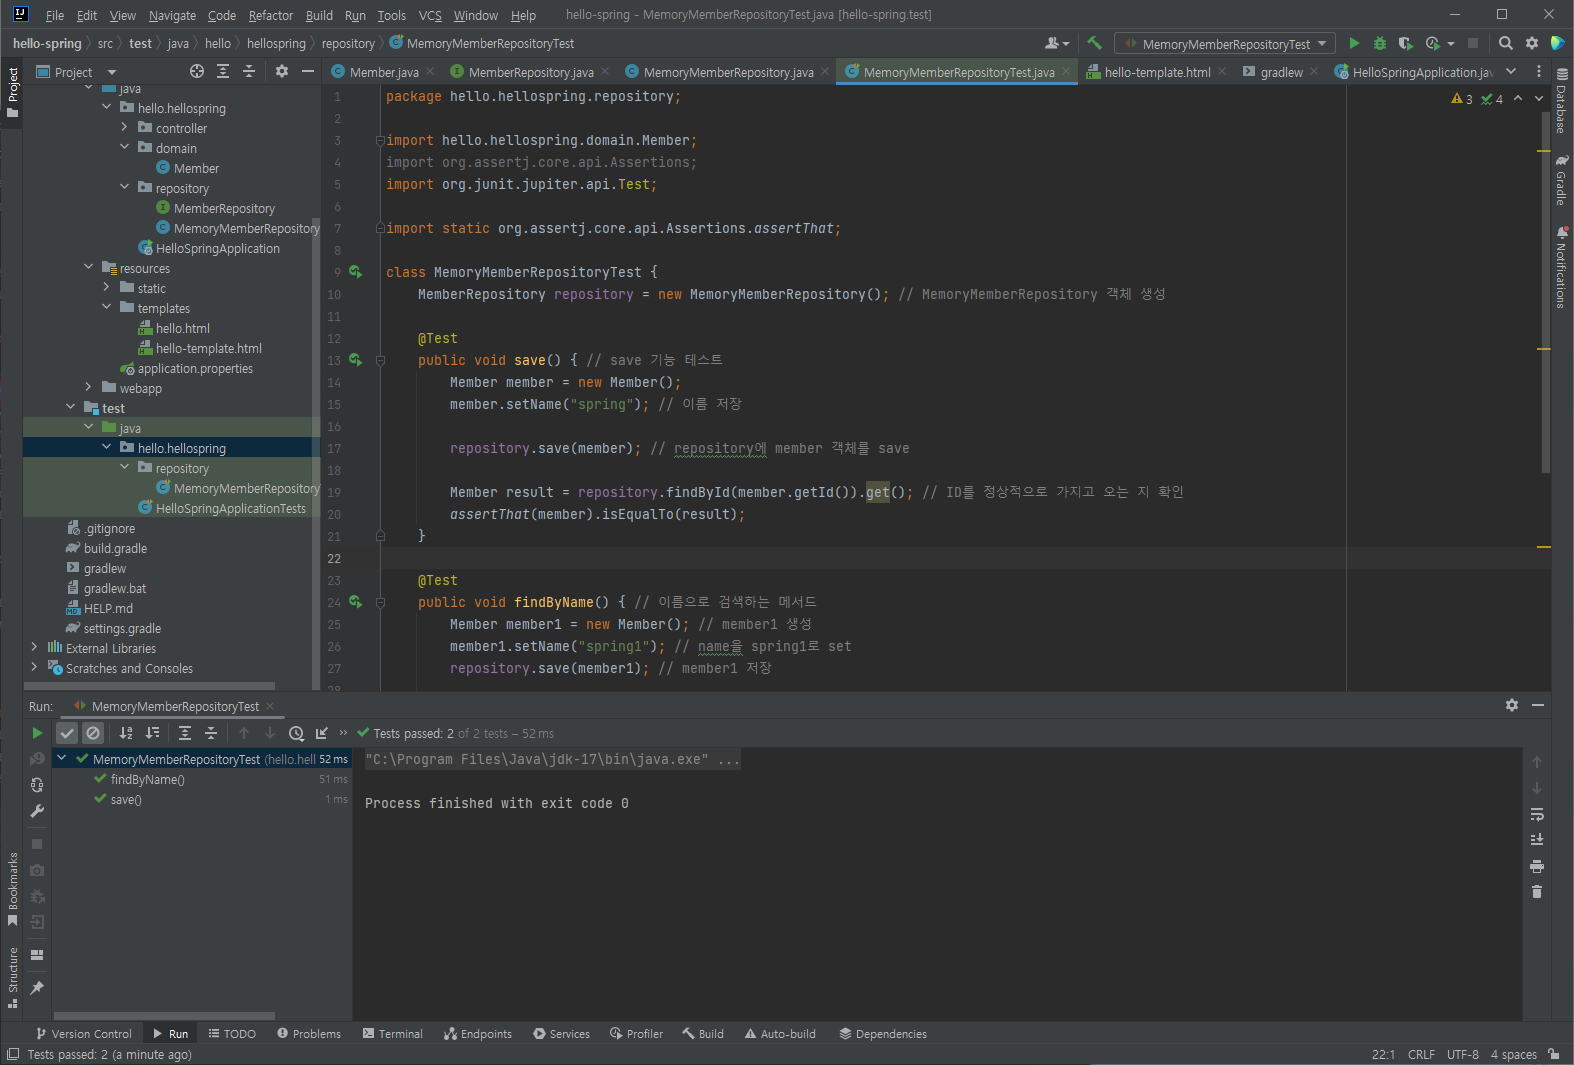Clear console with the trash icon

point(1537,892)
